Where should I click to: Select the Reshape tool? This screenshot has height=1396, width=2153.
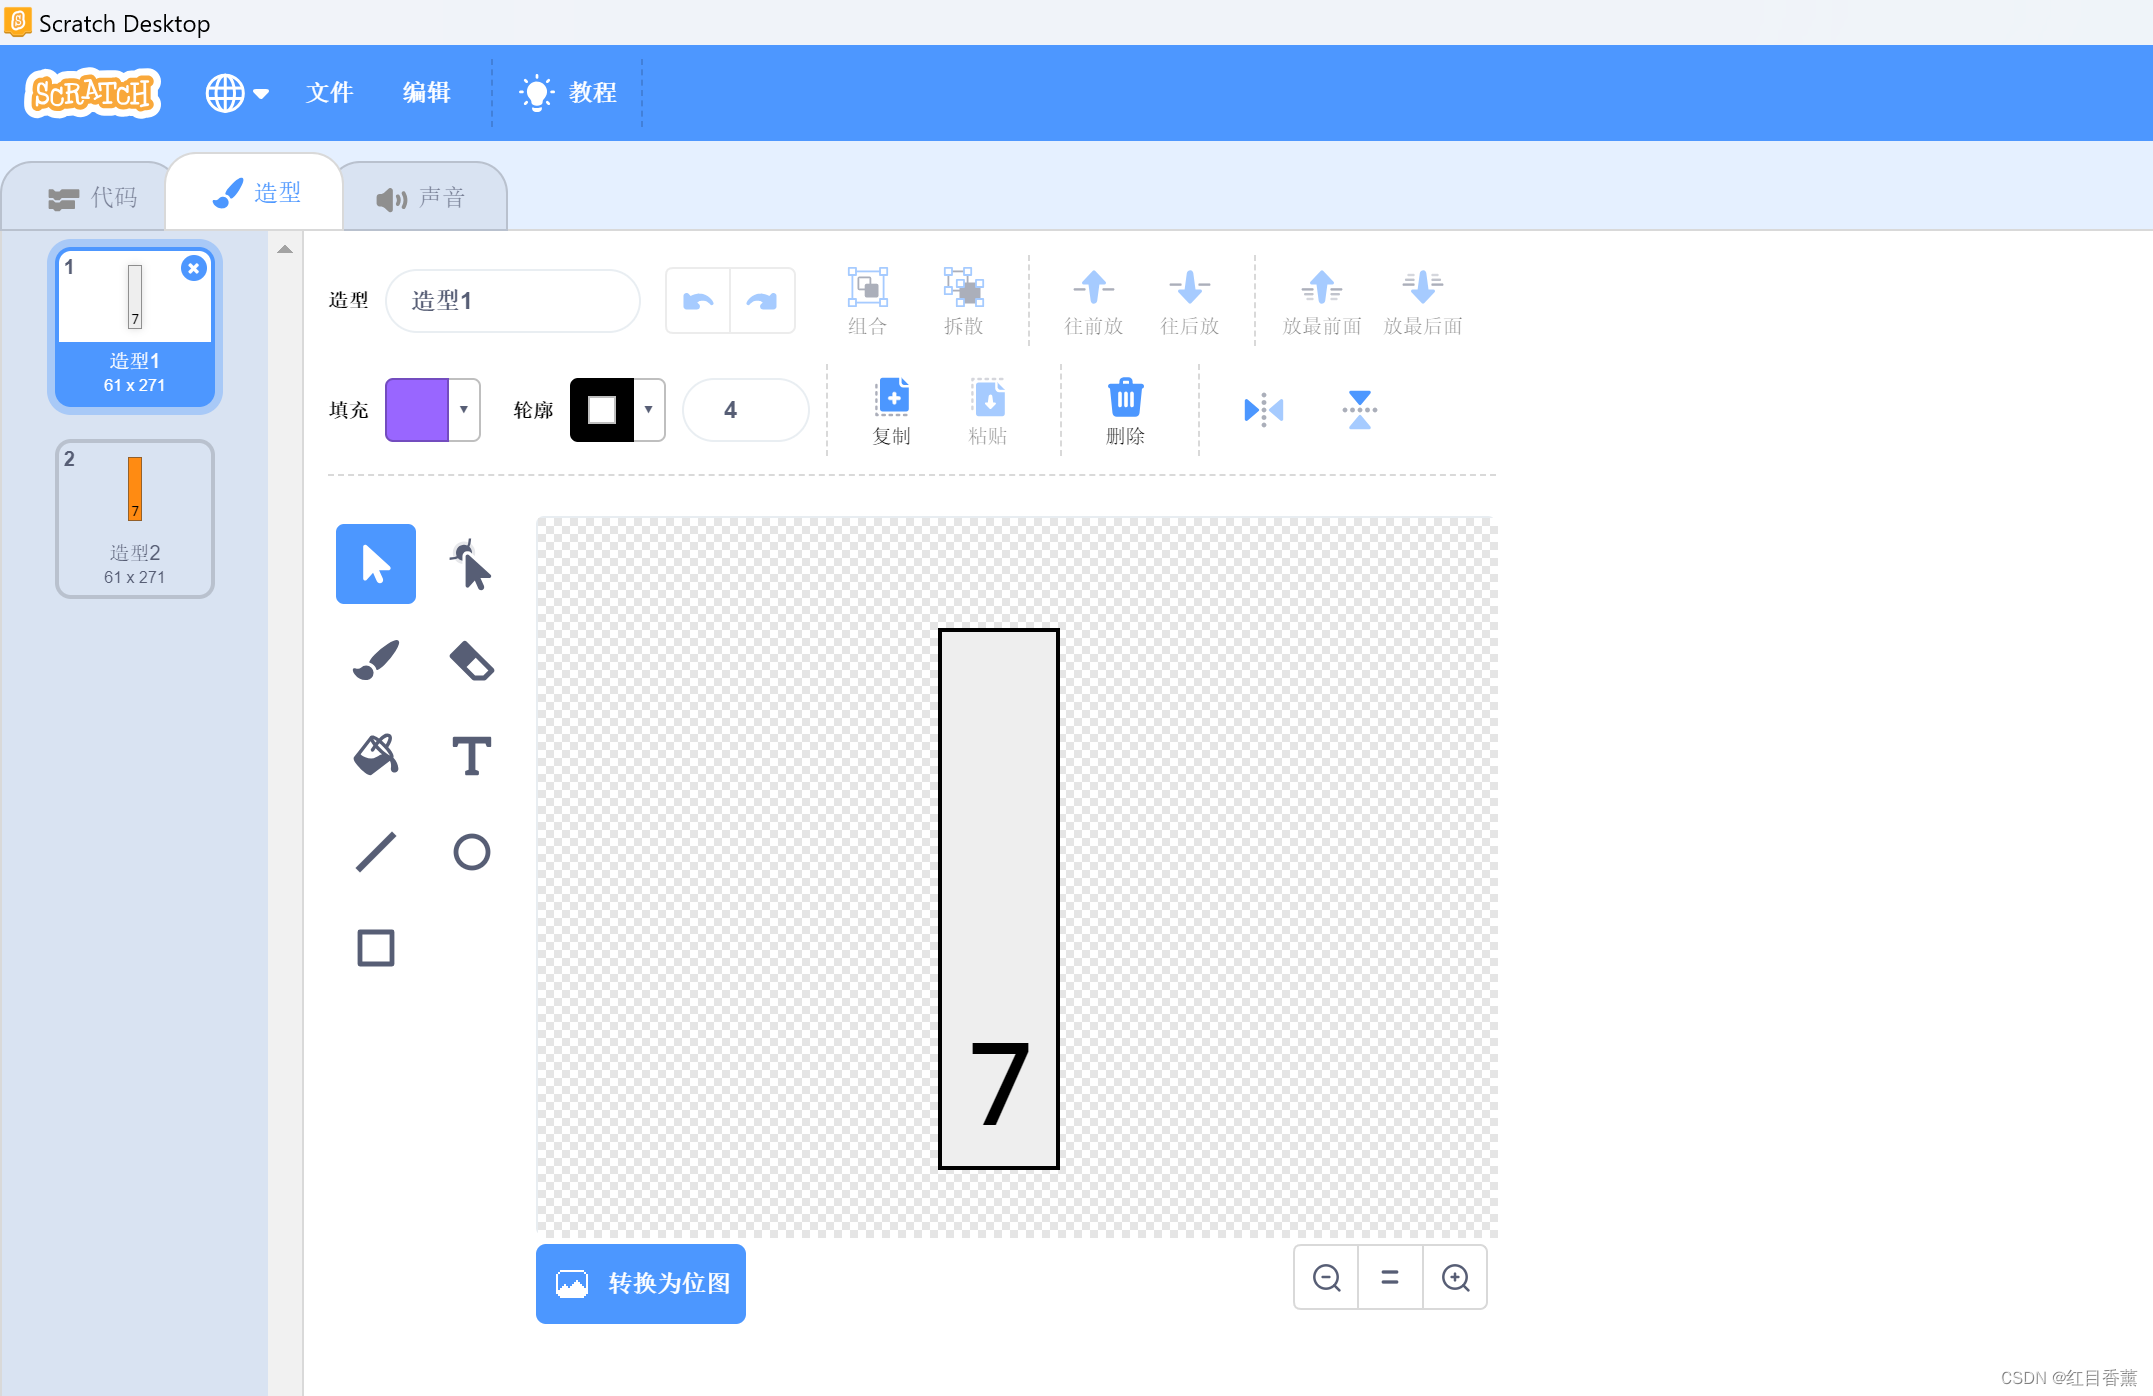click(x=471, y=565)
